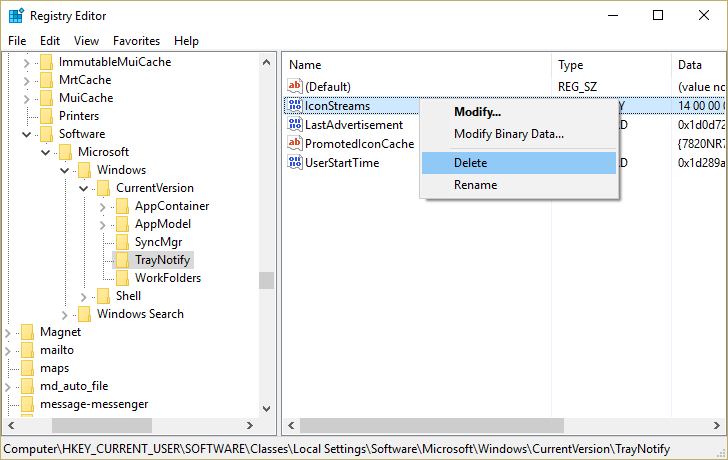Viewport: 728px width, 460px height.
Task: Click Rename in the context menu
Action: tap(475, 185)
